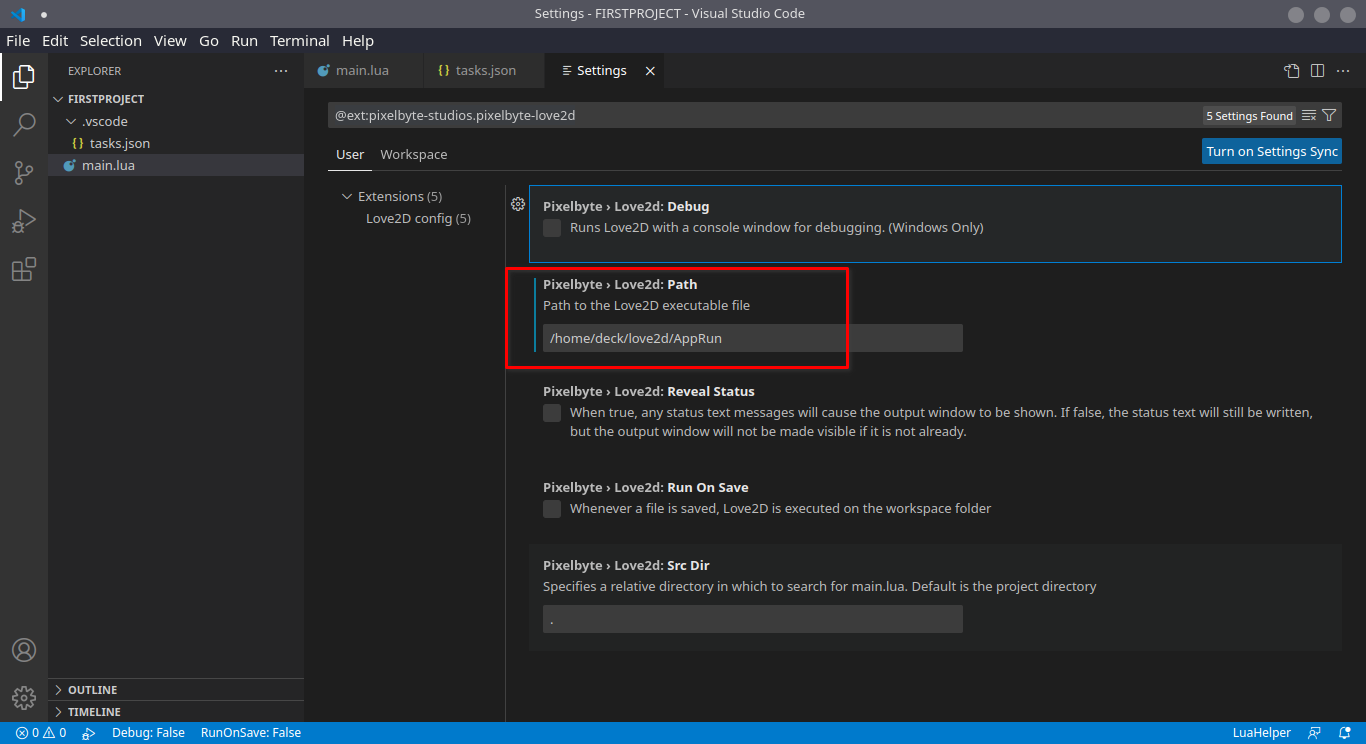Click the Src Dir input field
This screenshot has height=744, width=1366.
(753, 619)
